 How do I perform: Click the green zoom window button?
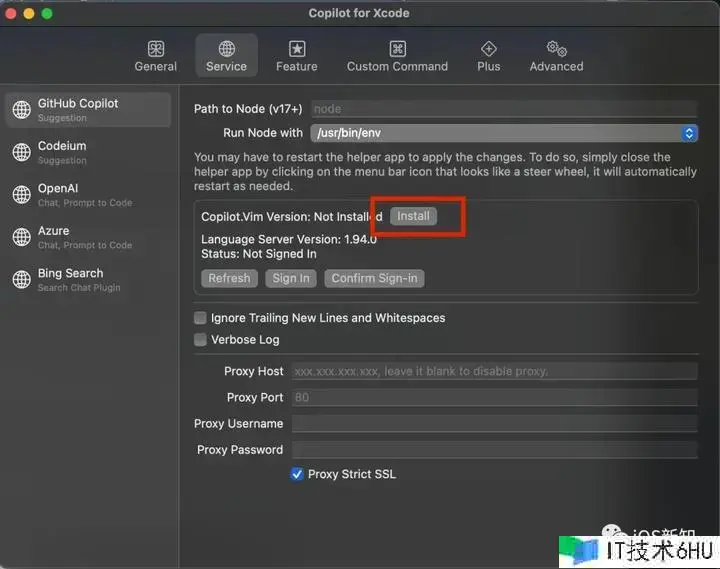[47, 14]
